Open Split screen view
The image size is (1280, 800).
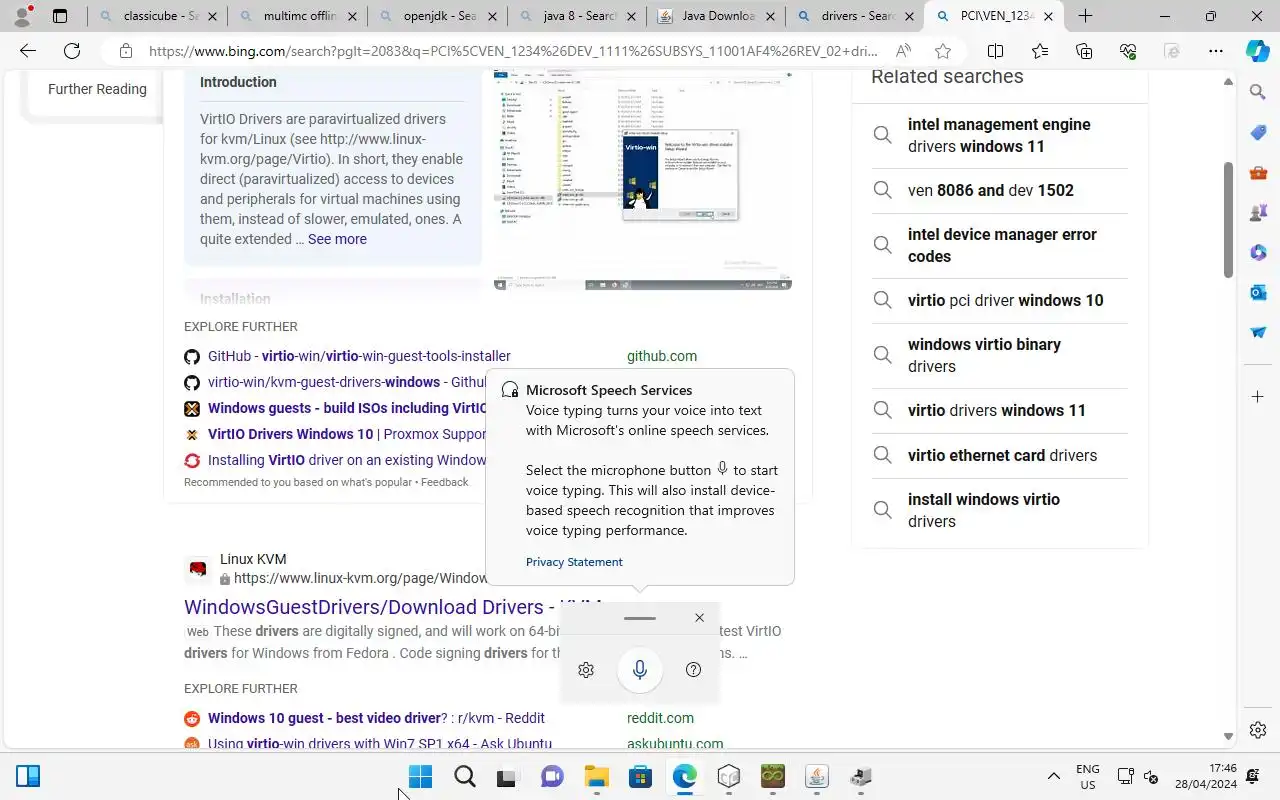tap(995, 51)
